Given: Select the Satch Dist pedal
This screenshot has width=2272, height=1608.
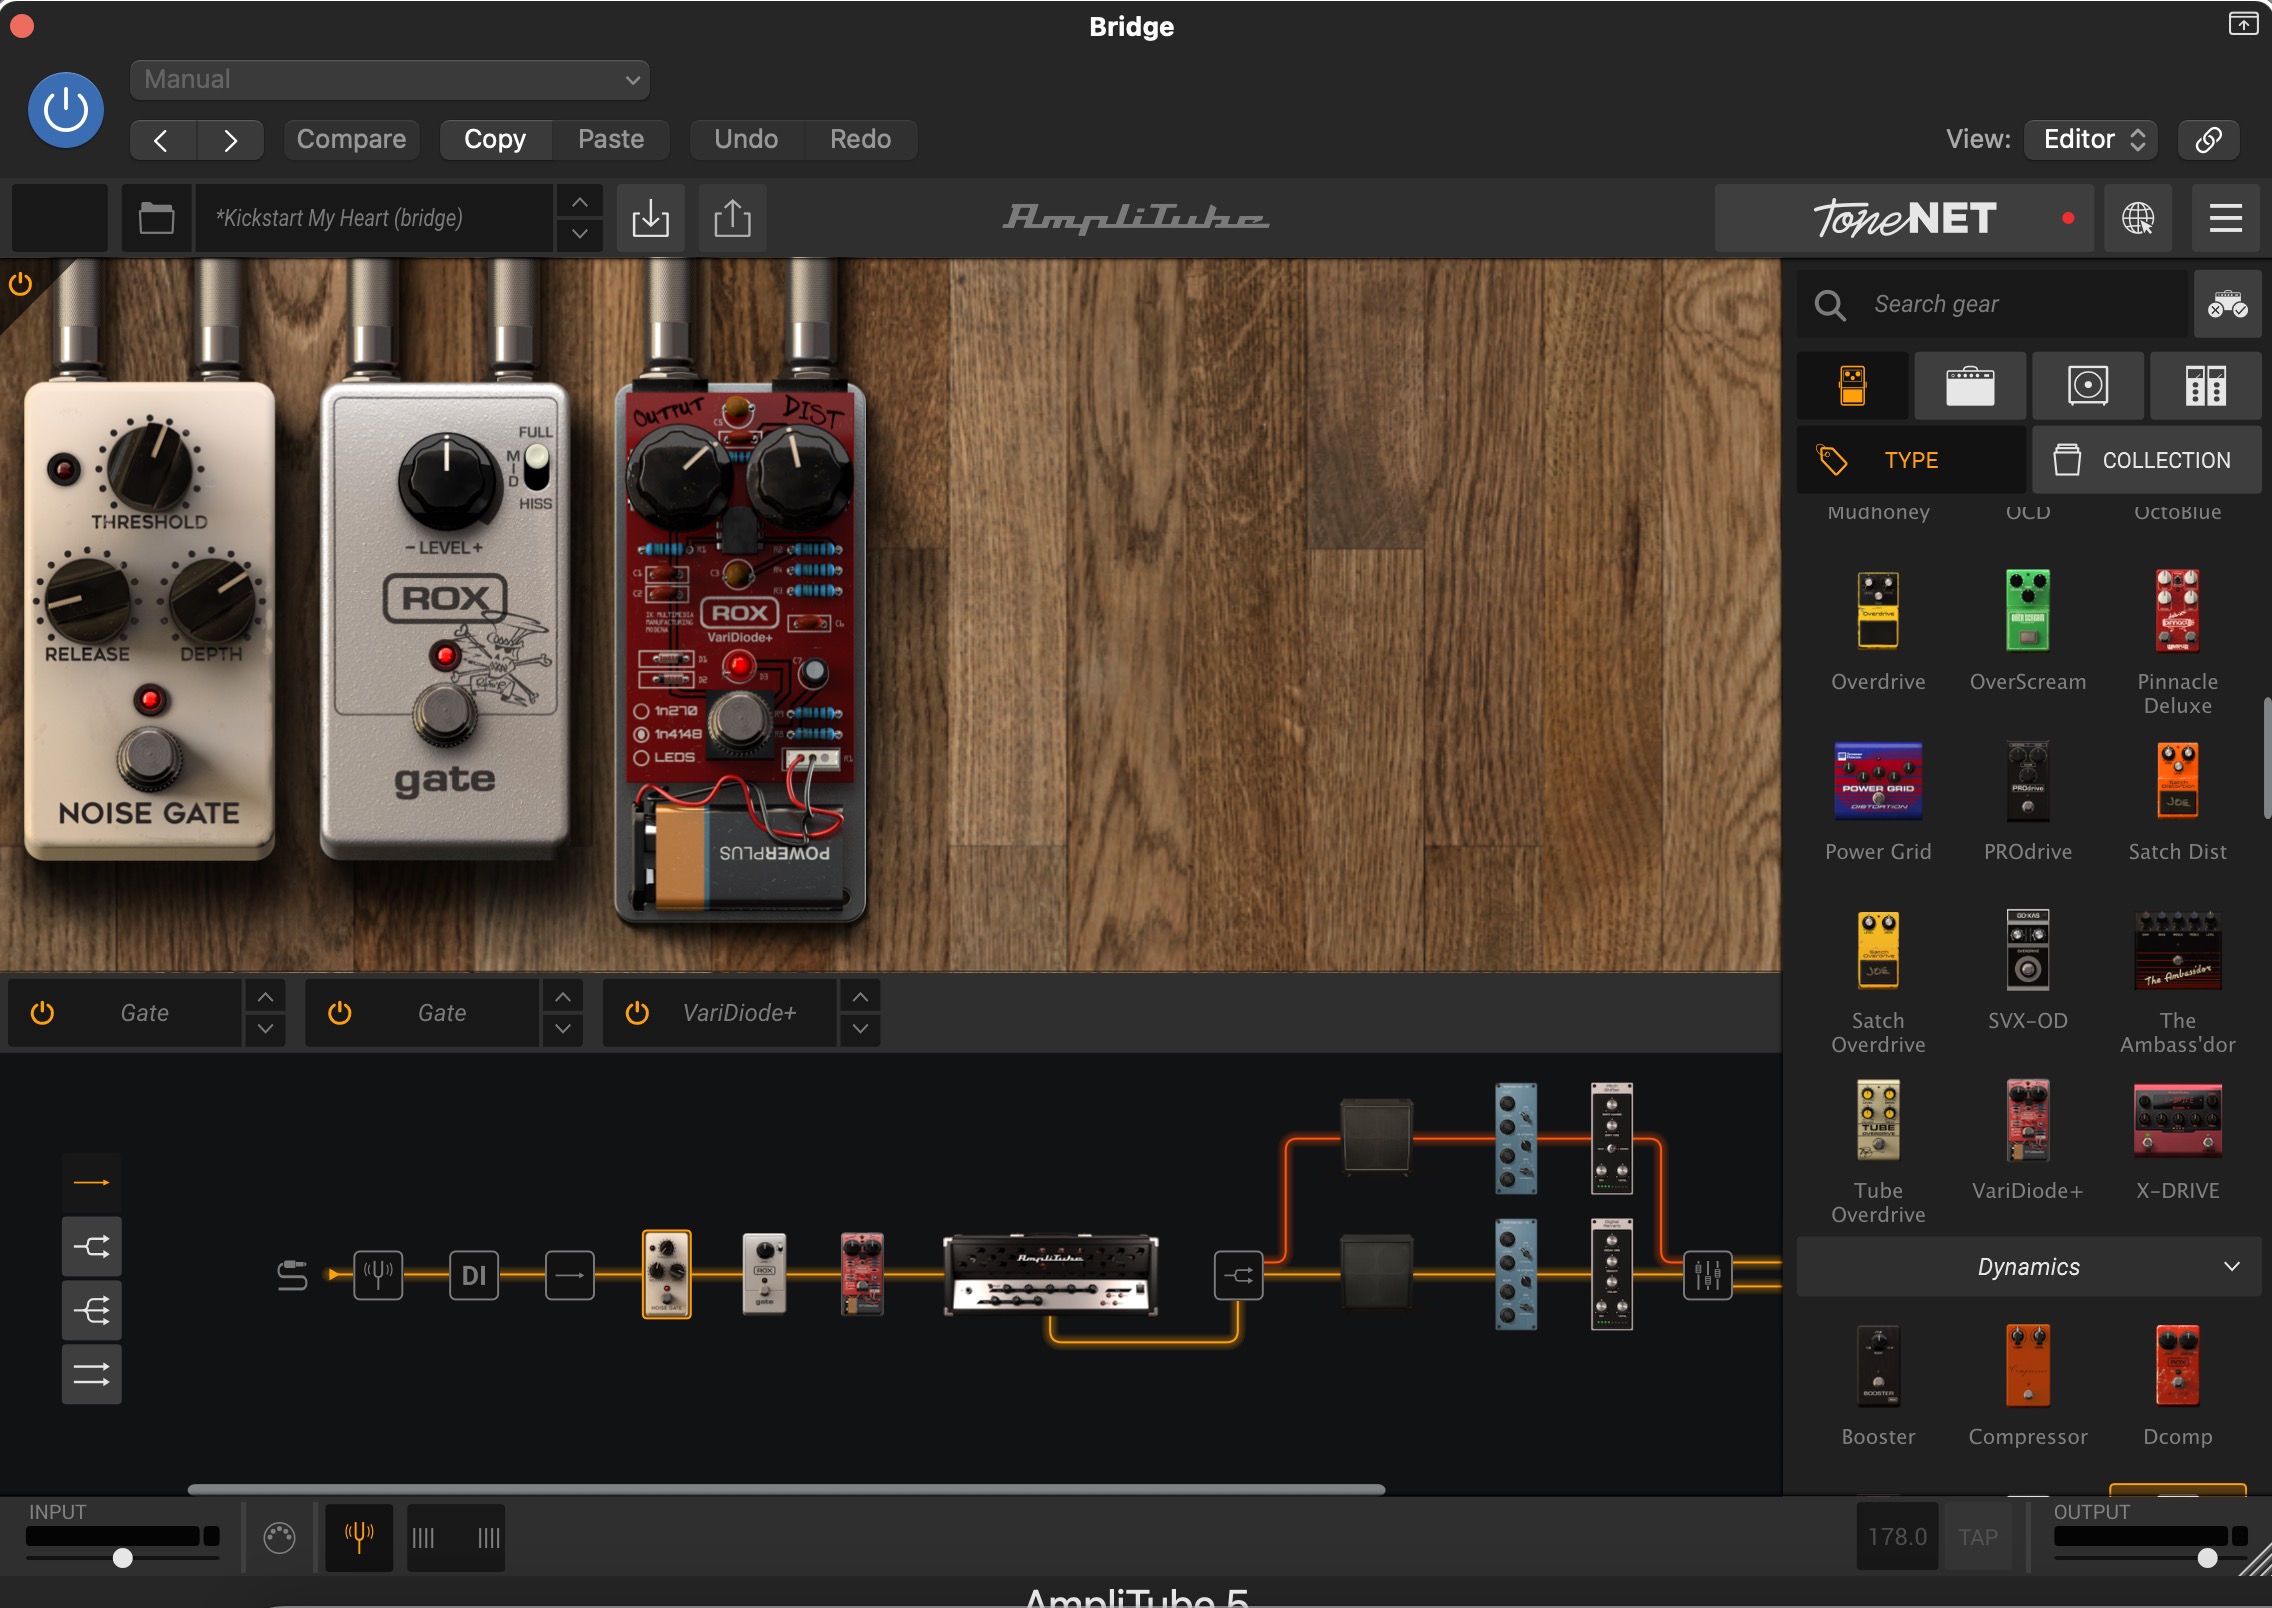Looking at the screenshot, I should pos(2178,781).
